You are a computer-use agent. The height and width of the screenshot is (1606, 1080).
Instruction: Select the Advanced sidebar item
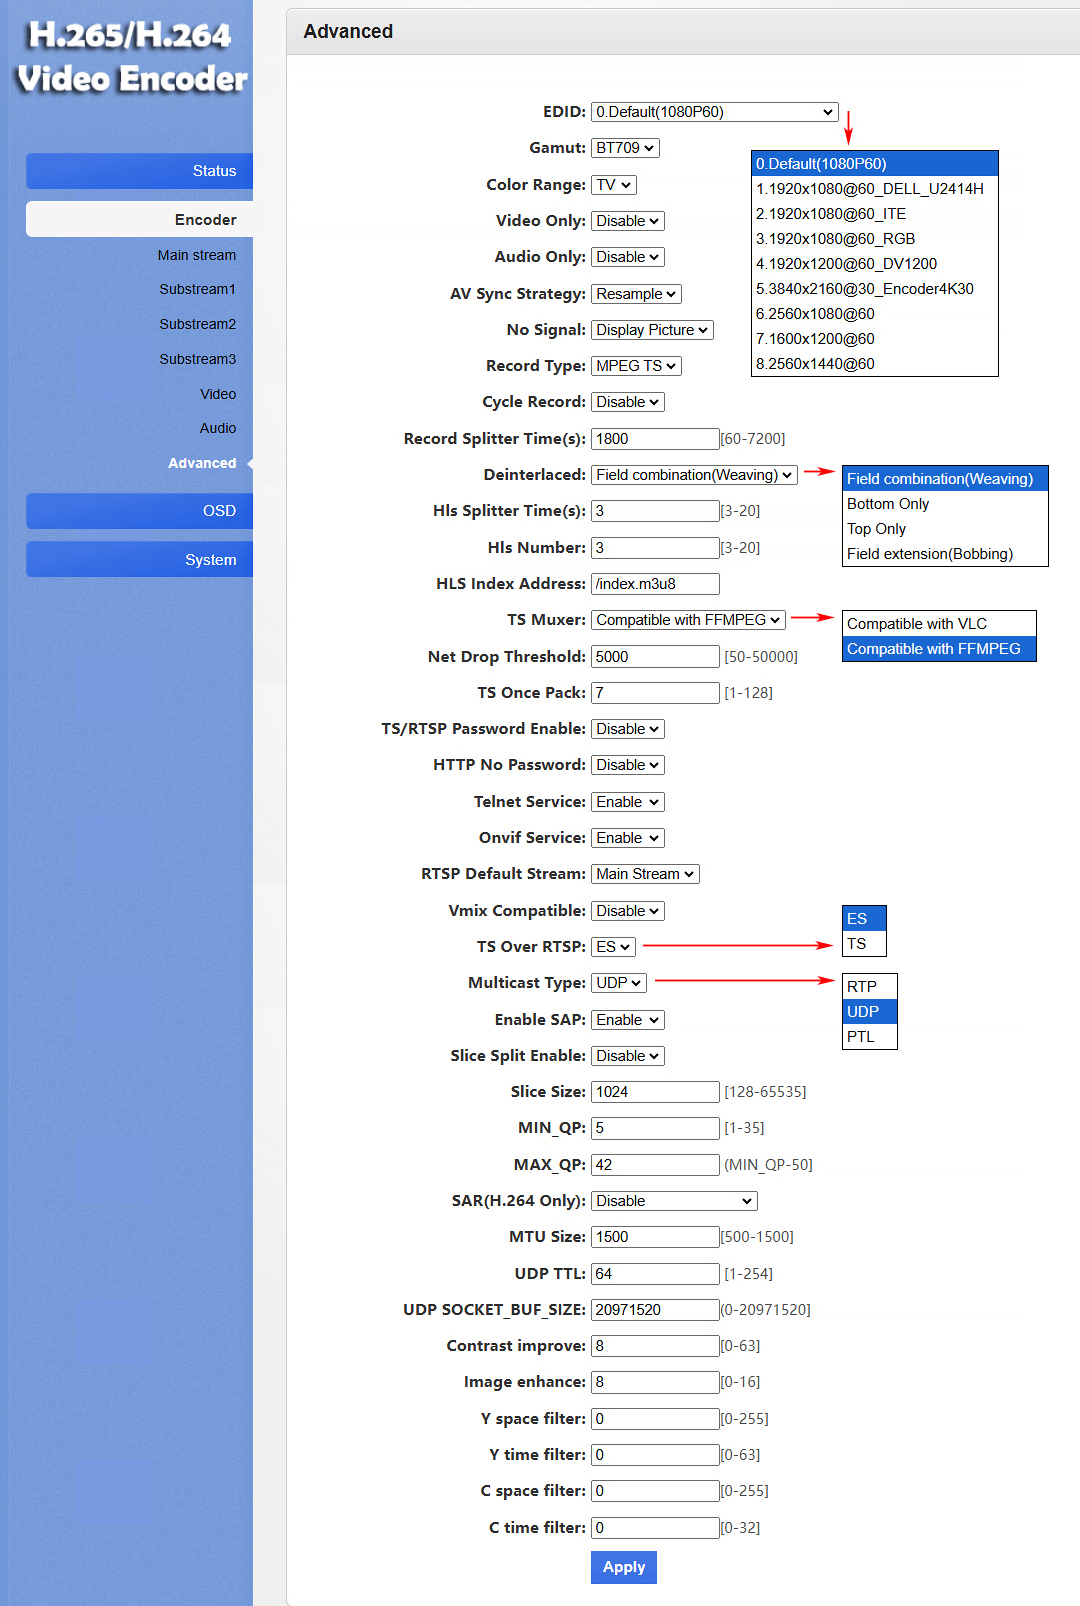coord(202,463)
